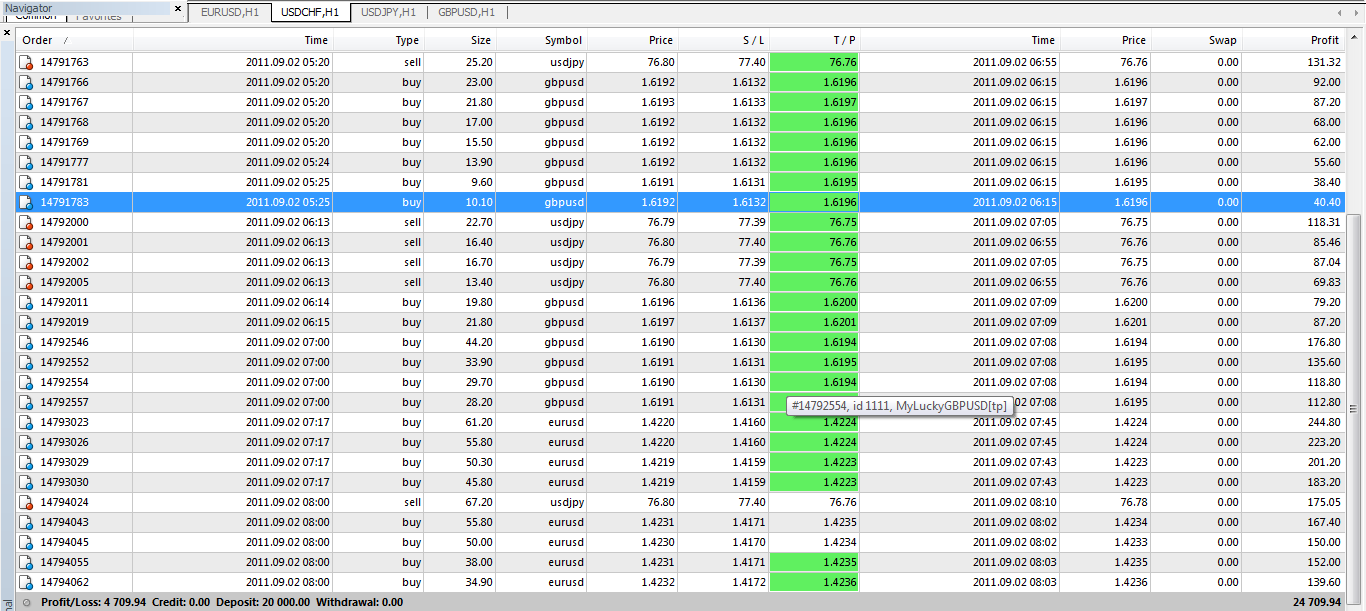Click the trade icon beside order 14793029
1366x611 pixels.
[x=27, y=462]
